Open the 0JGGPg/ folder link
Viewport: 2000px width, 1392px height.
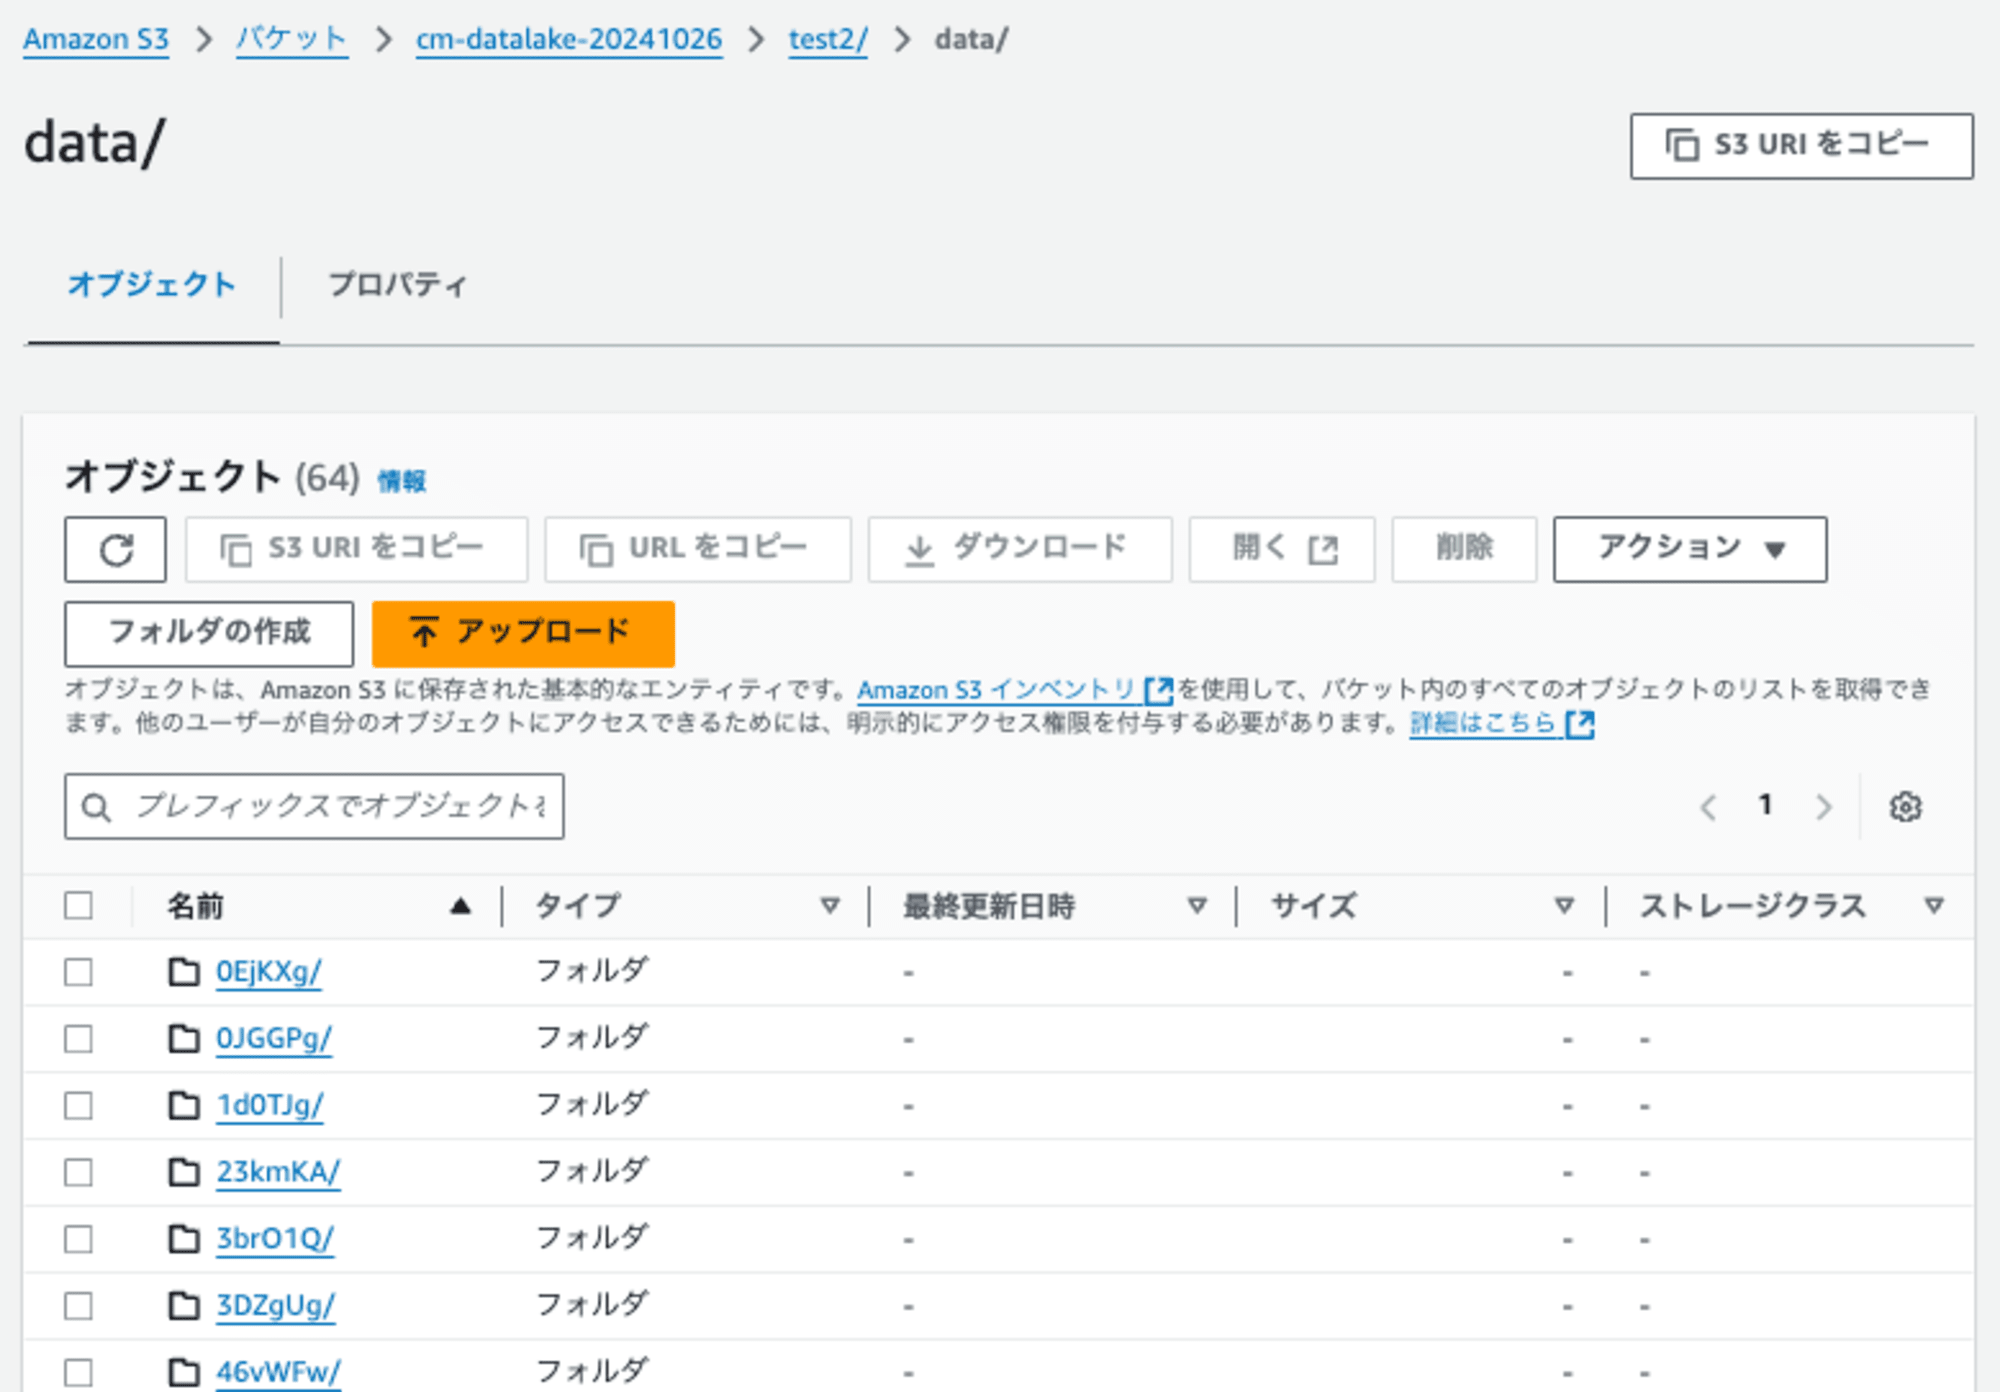(x=274, y=1039)
